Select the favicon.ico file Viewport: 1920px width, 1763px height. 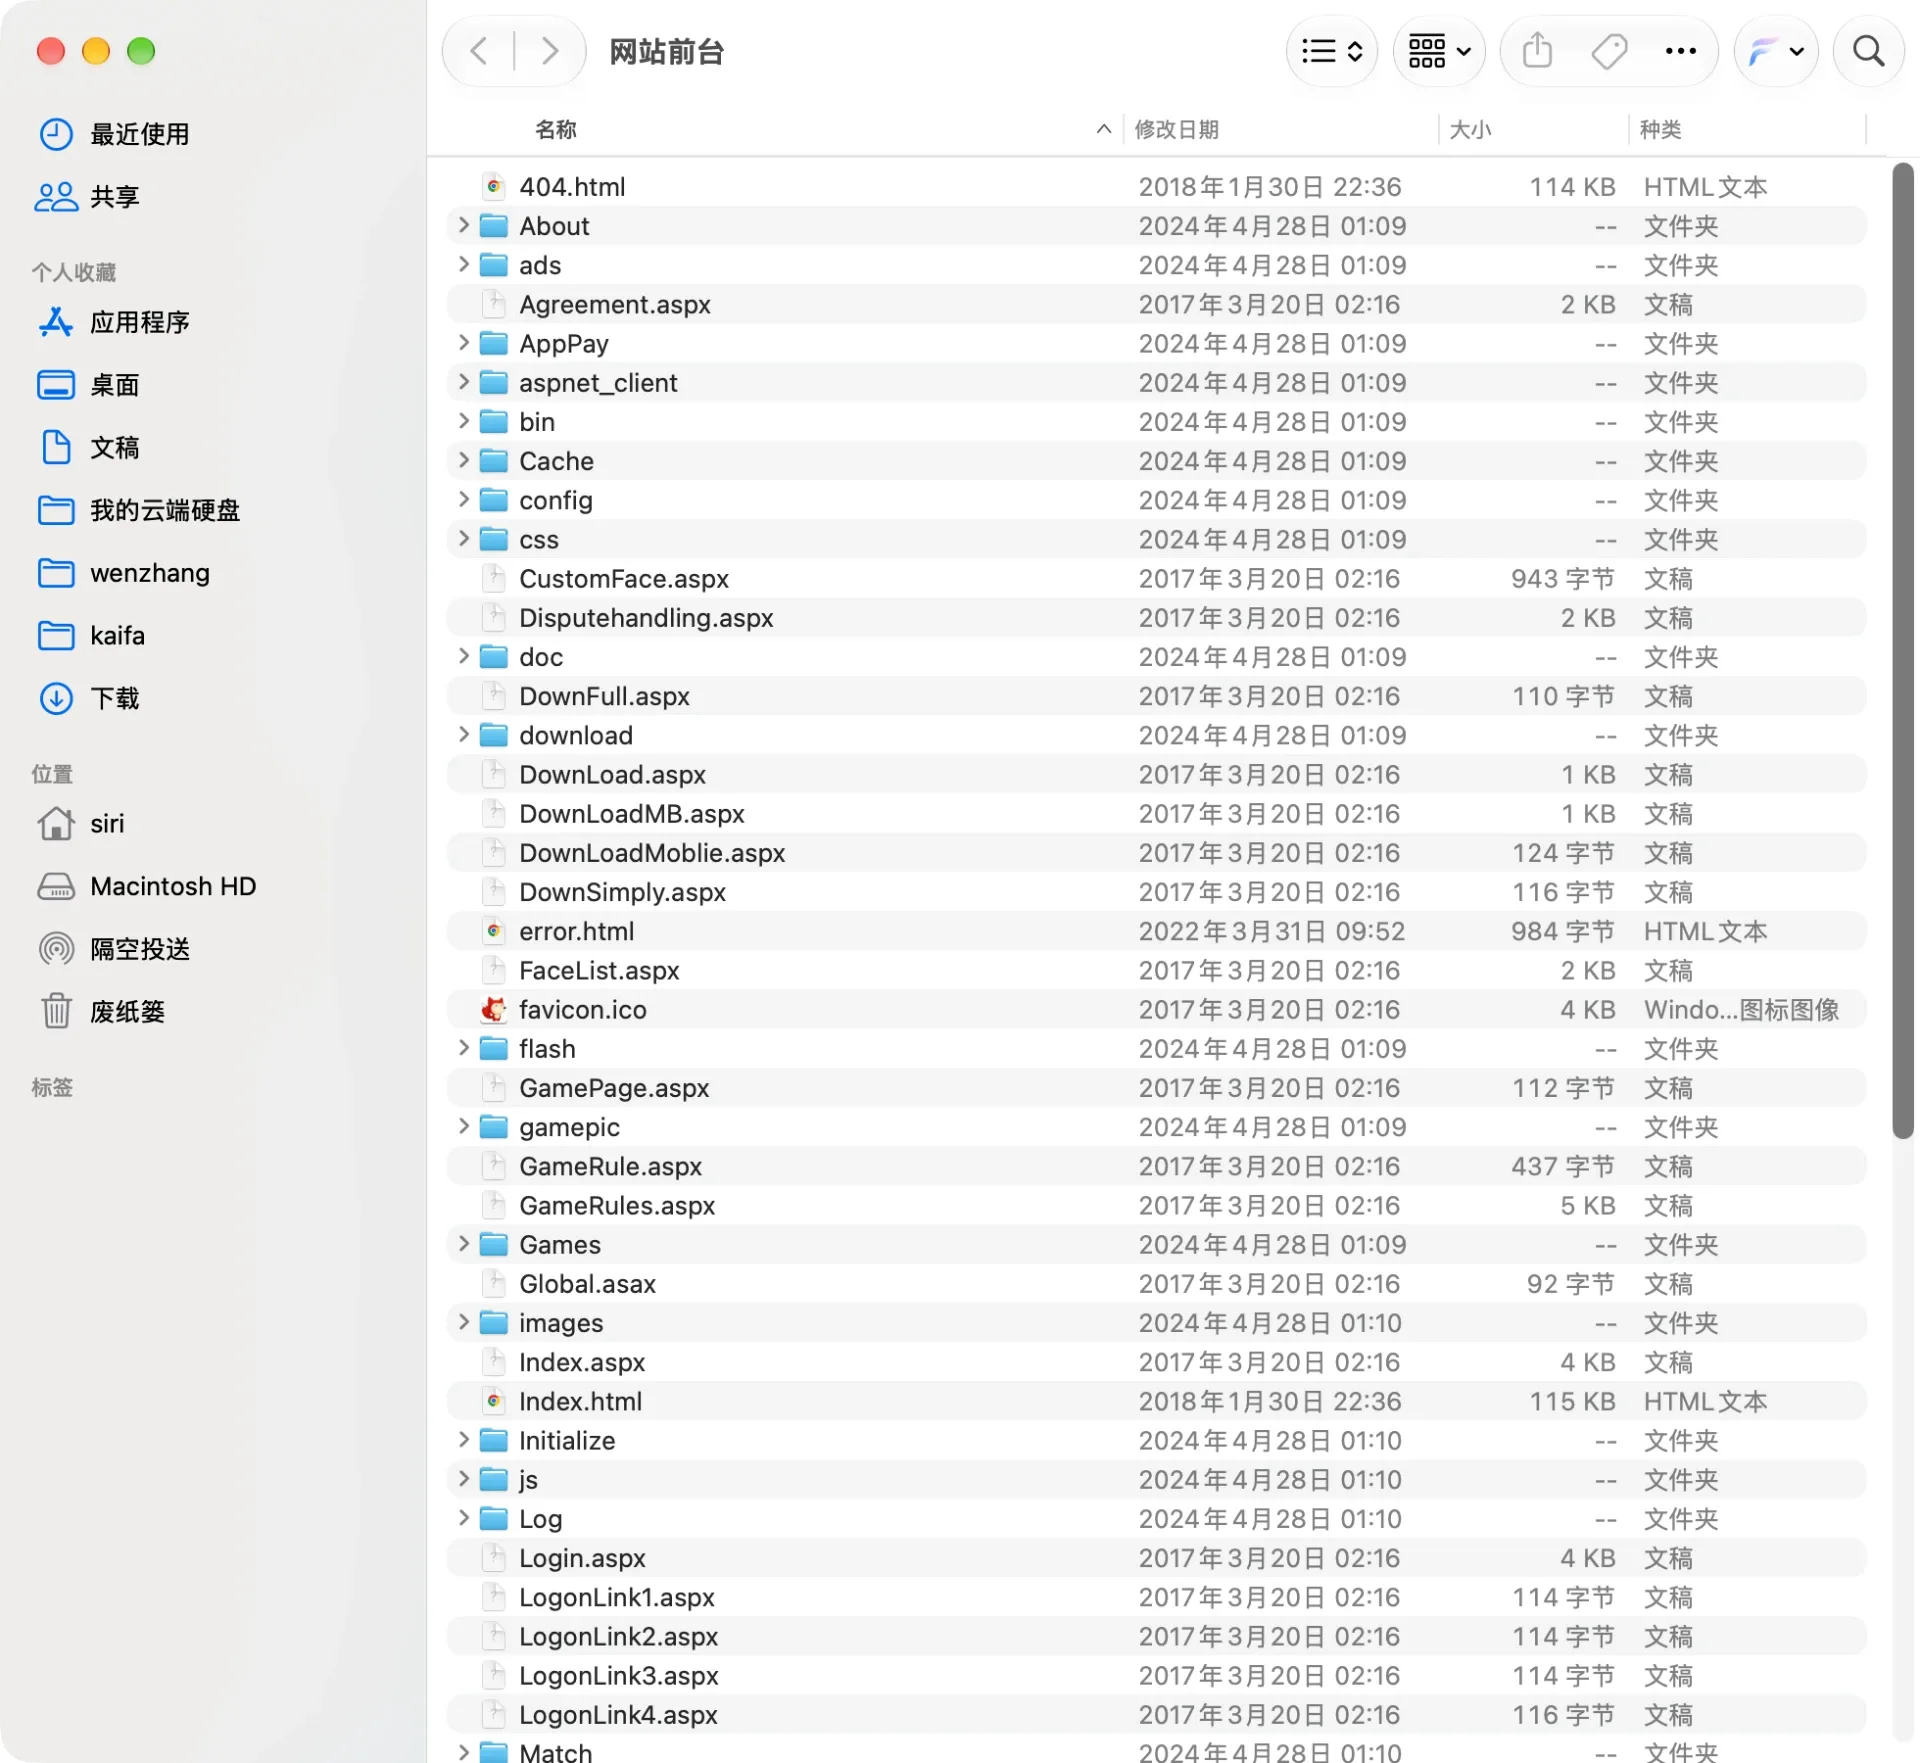[1157, 1010]
